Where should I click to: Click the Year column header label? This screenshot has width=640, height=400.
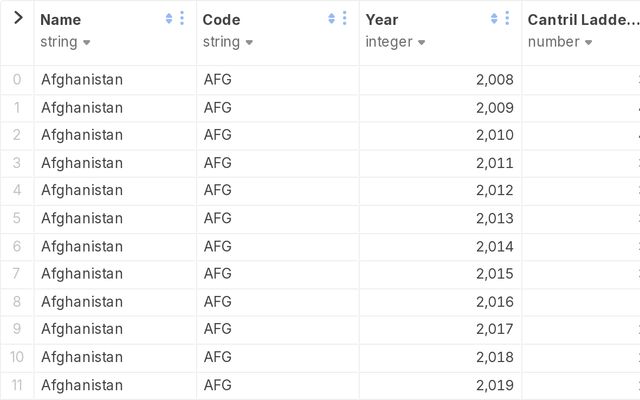coord(382,19)
